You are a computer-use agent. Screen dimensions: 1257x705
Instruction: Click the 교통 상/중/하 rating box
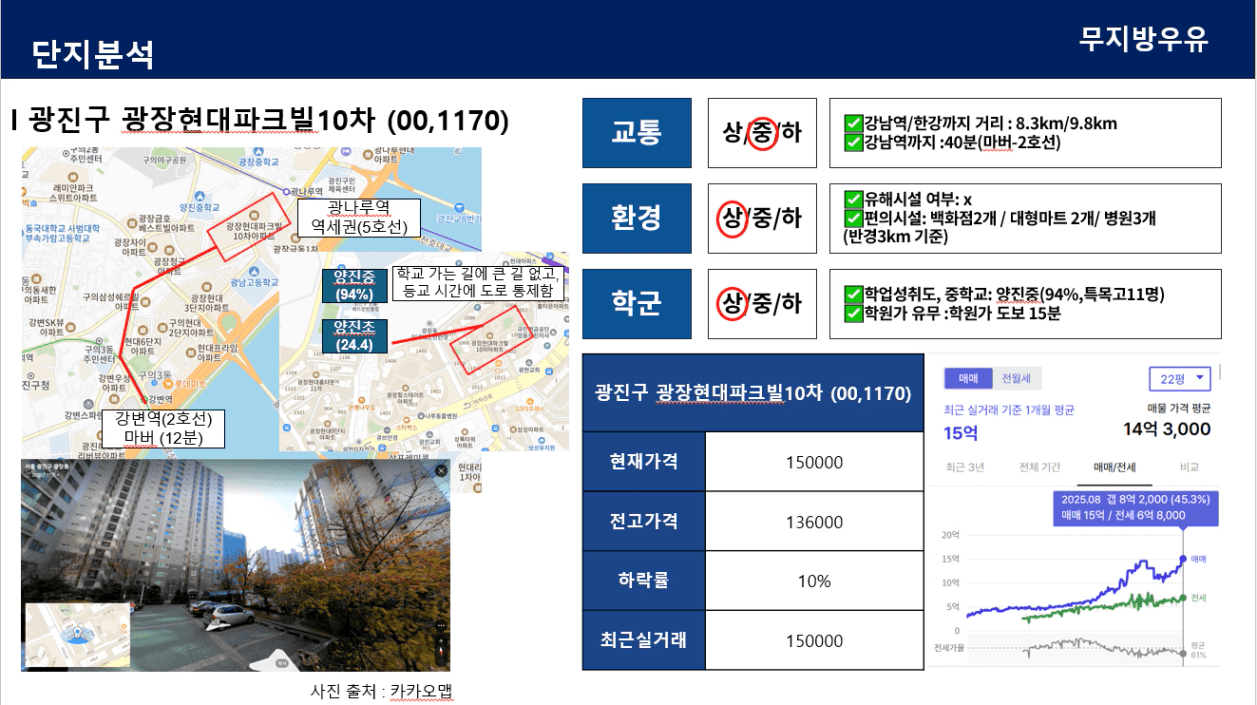[762, 133]
